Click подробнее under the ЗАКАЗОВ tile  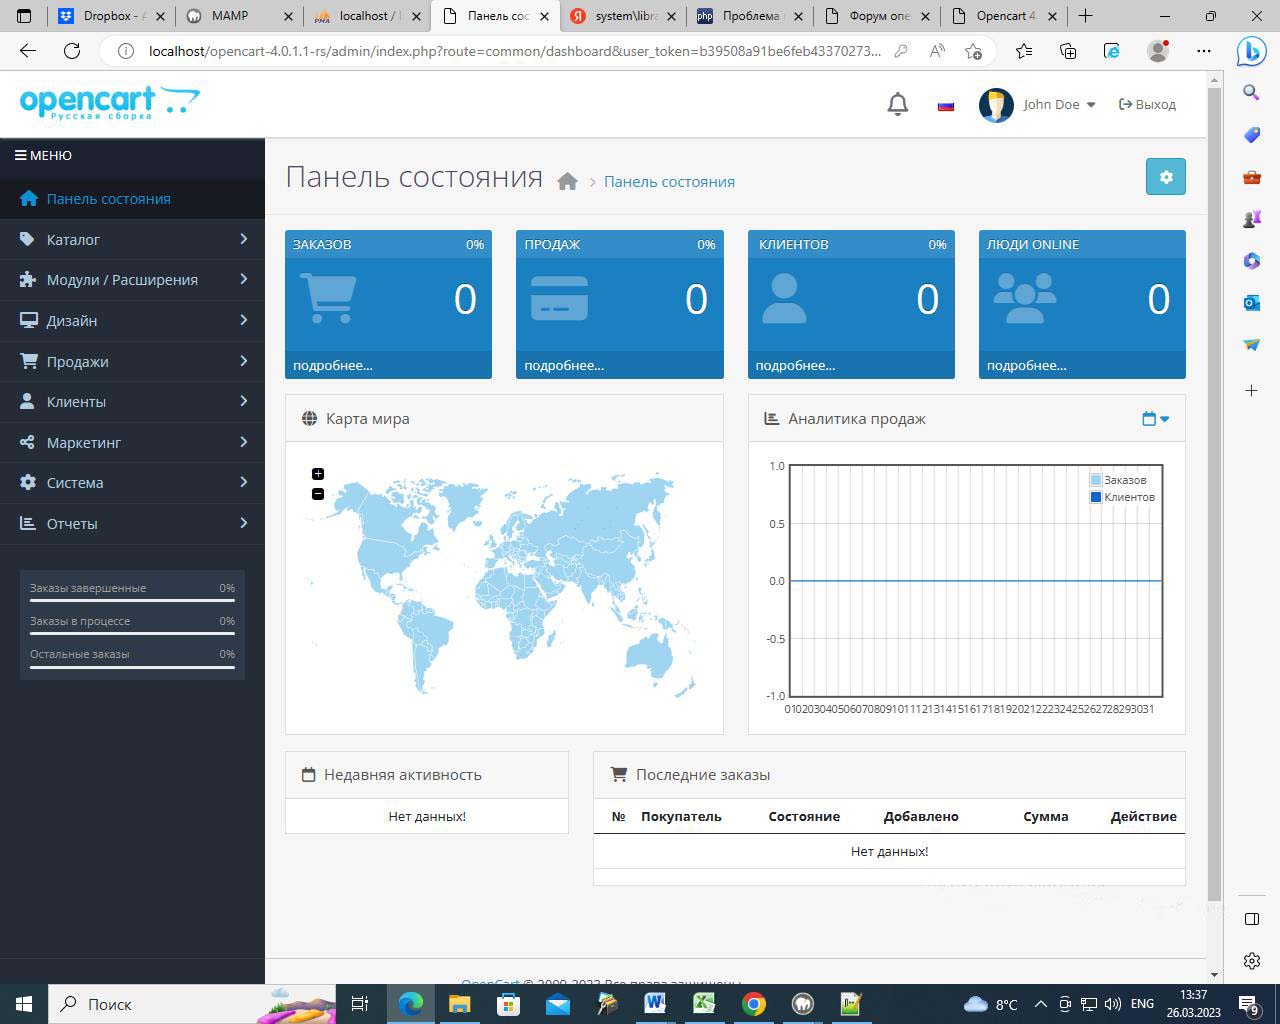pos(333,365)
